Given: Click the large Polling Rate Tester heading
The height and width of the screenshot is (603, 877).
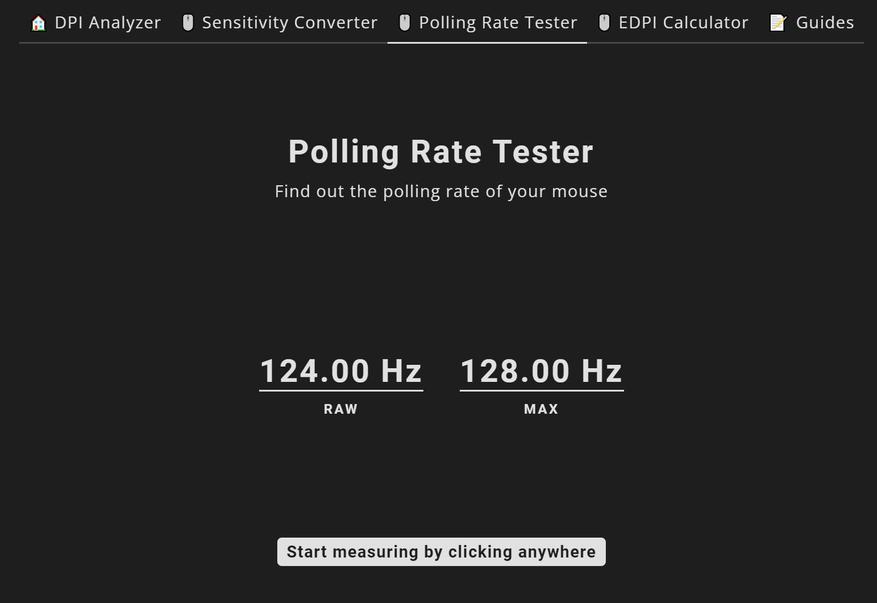Looking at the screenshot, I should [441, 152].
